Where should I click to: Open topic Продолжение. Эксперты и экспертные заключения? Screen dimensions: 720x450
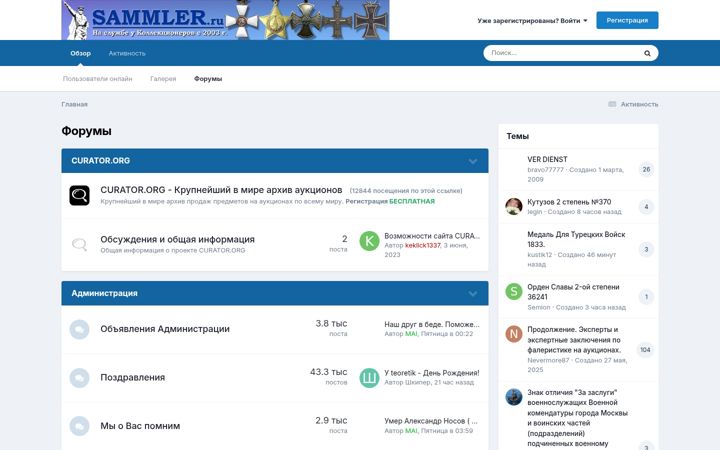[574, 340]
